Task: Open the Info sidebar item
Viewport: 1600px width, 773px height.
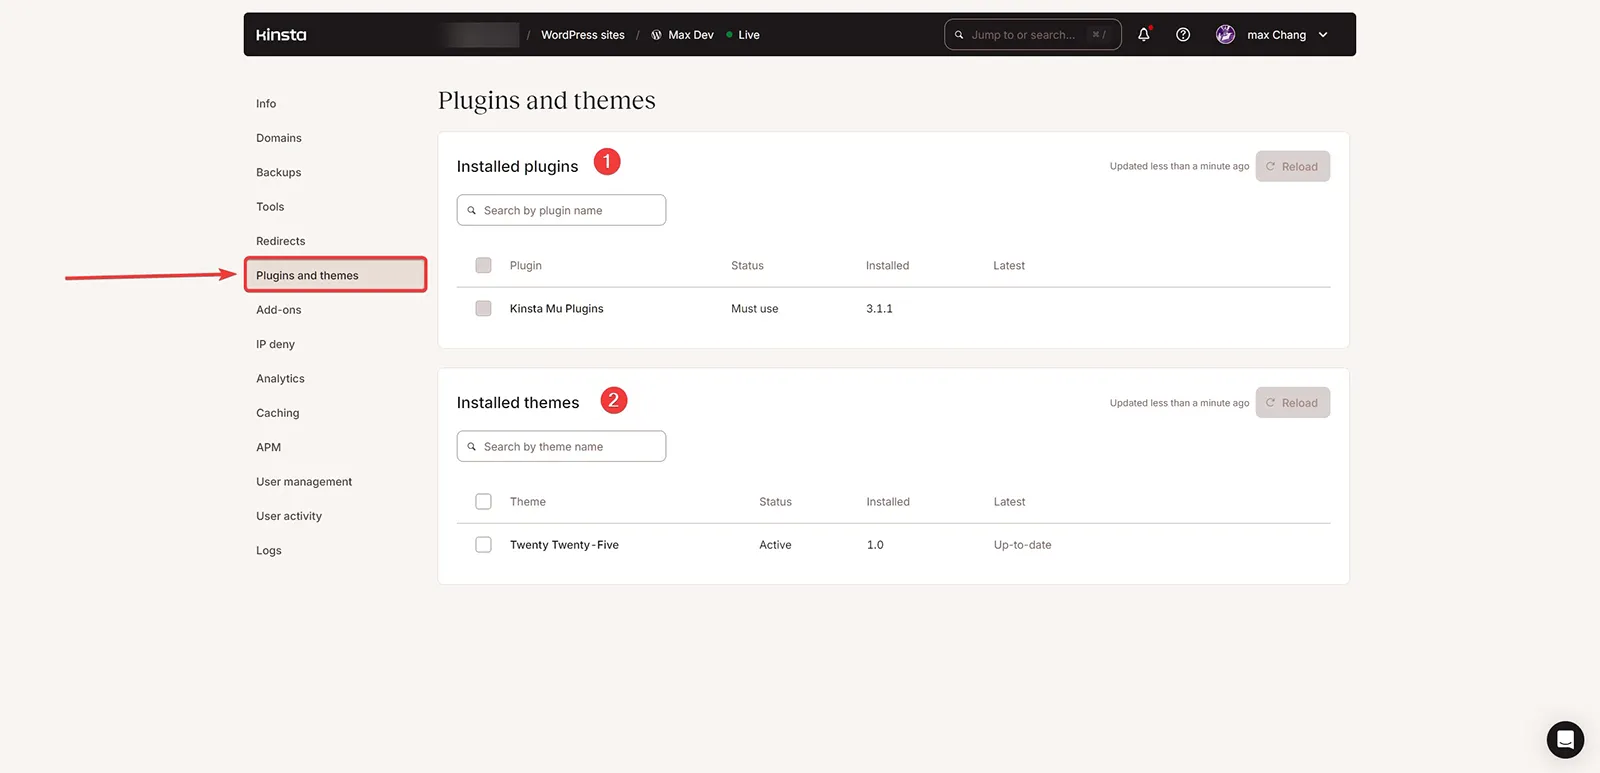Action: click(266, 104)
